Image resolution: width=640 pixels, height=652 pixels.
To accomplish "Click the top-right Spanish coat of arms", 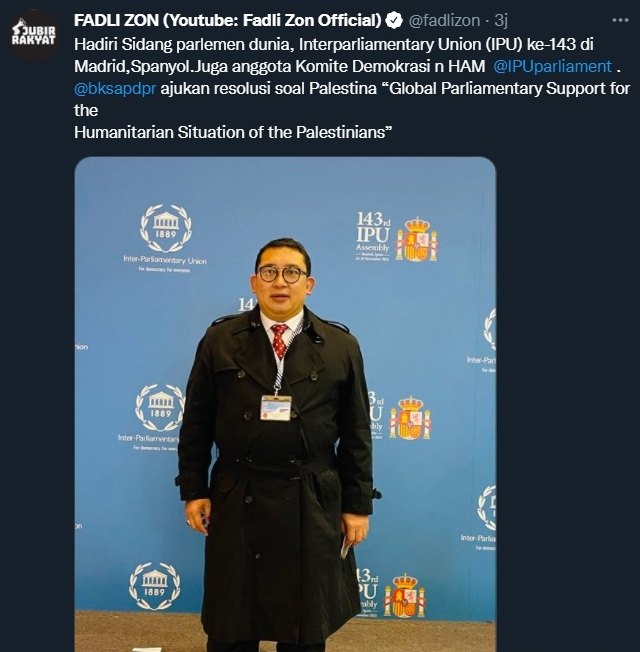I will [x=416, y=240].
